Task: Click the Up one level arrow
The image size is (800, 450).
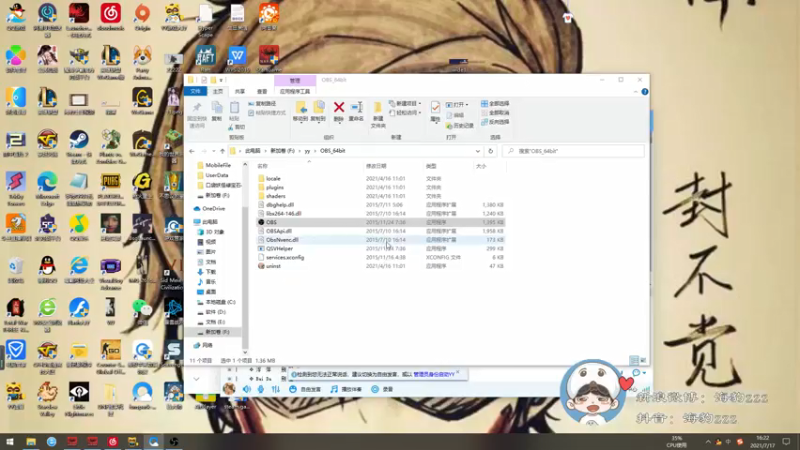Action: tap(222, 151)
